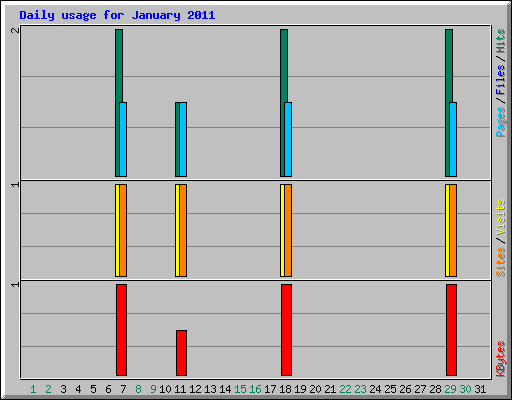Click day "10" on the date axis

click(x=165, y=389)
